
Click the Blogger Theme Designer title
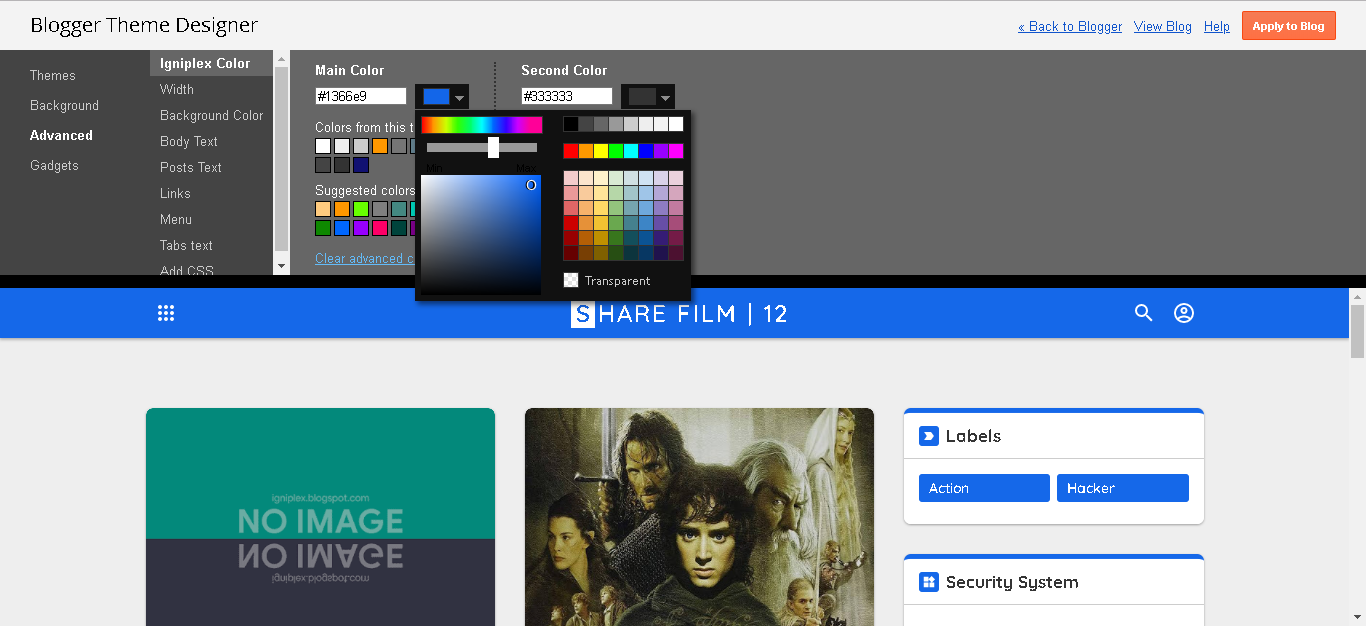pyautogui.click(x=144, y=25)
